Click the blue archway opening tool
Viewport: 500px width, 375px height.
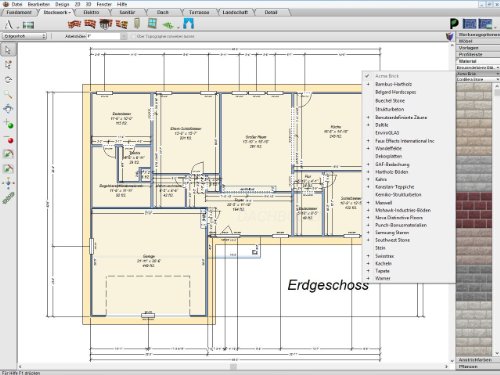pos(188,24)
